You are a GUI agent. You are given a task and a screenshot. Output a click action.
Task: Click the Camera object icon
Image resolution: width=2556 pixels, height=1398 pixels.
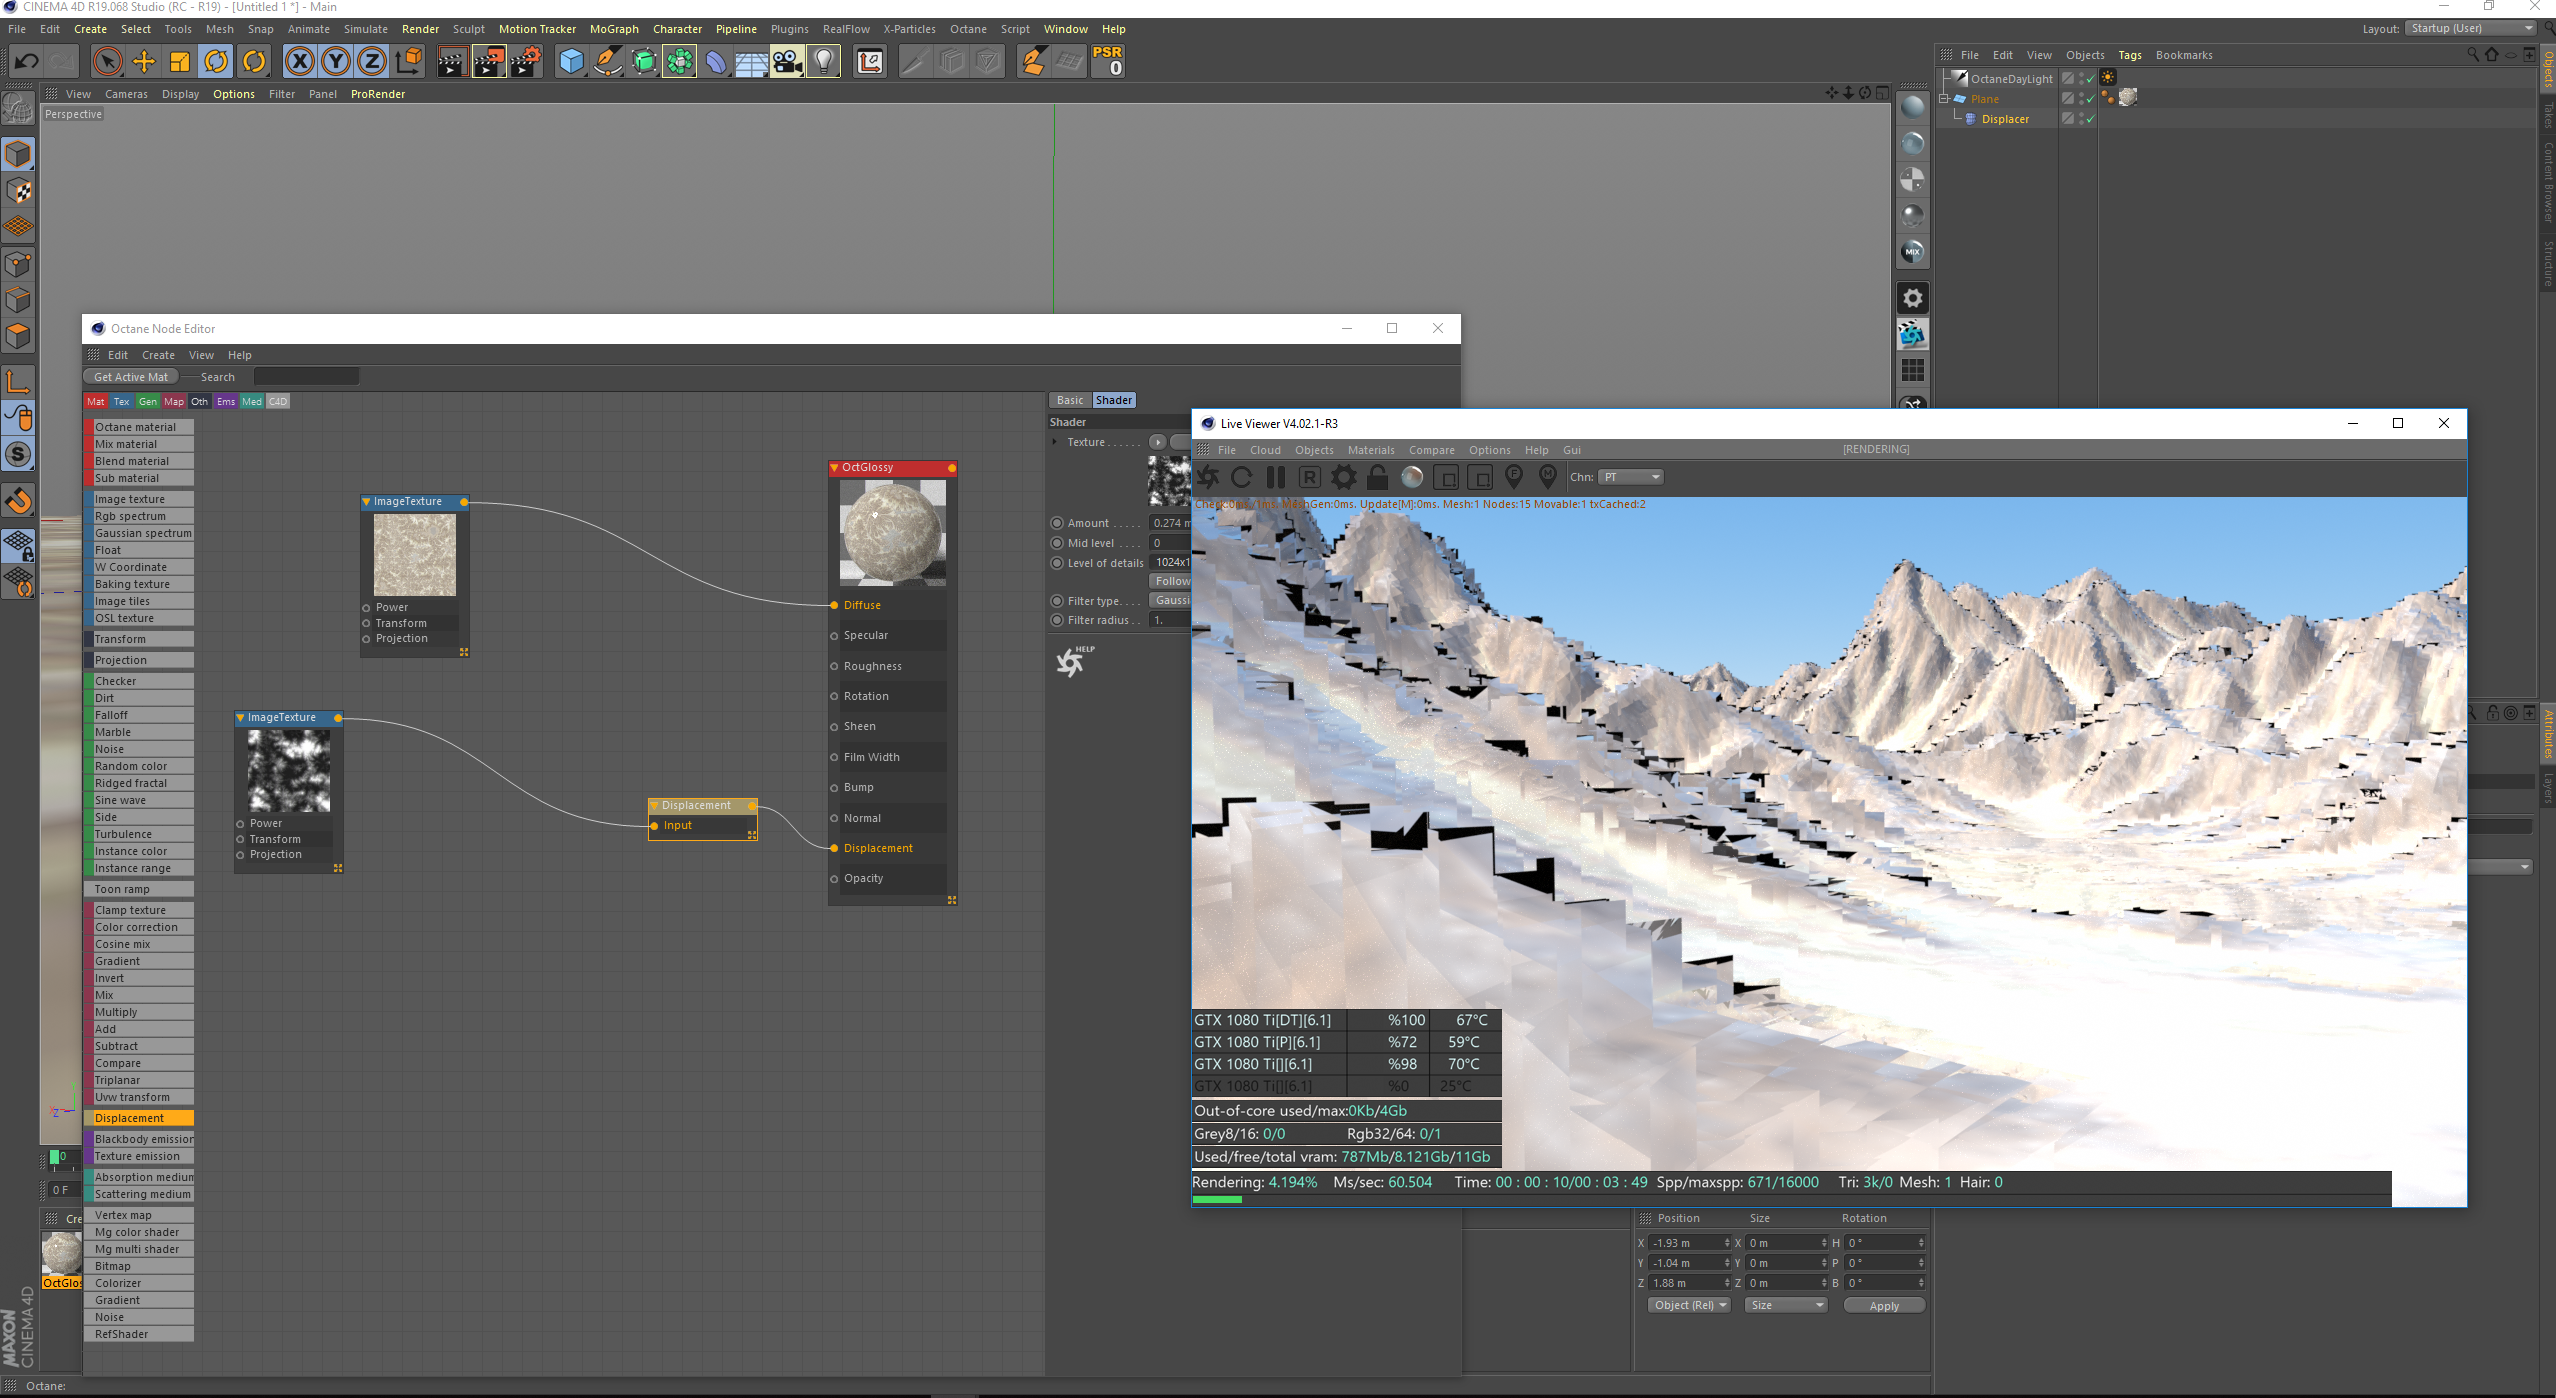tap(787, 62)
